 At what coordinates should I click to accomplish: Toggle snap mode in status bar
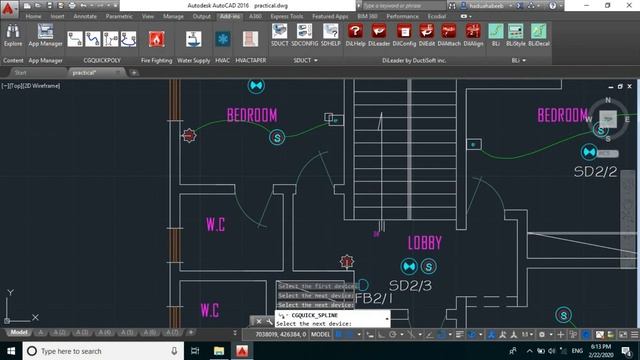coord(349,335)
